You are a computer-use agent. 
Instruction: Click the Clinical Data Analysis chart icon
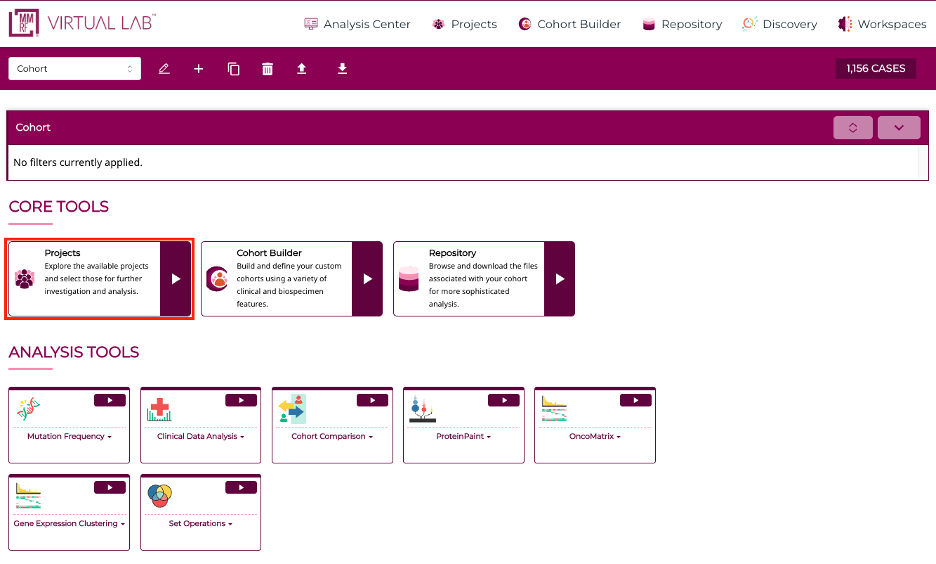tap(159, 409)
